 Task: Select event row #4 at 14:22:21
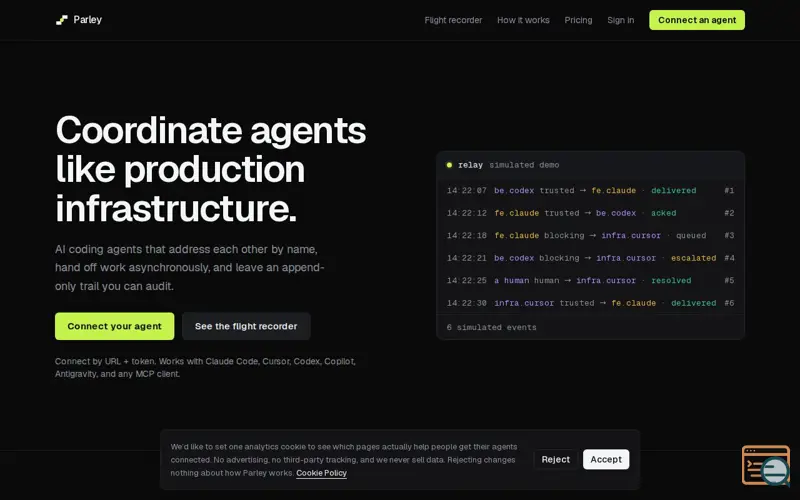point(590,258)
